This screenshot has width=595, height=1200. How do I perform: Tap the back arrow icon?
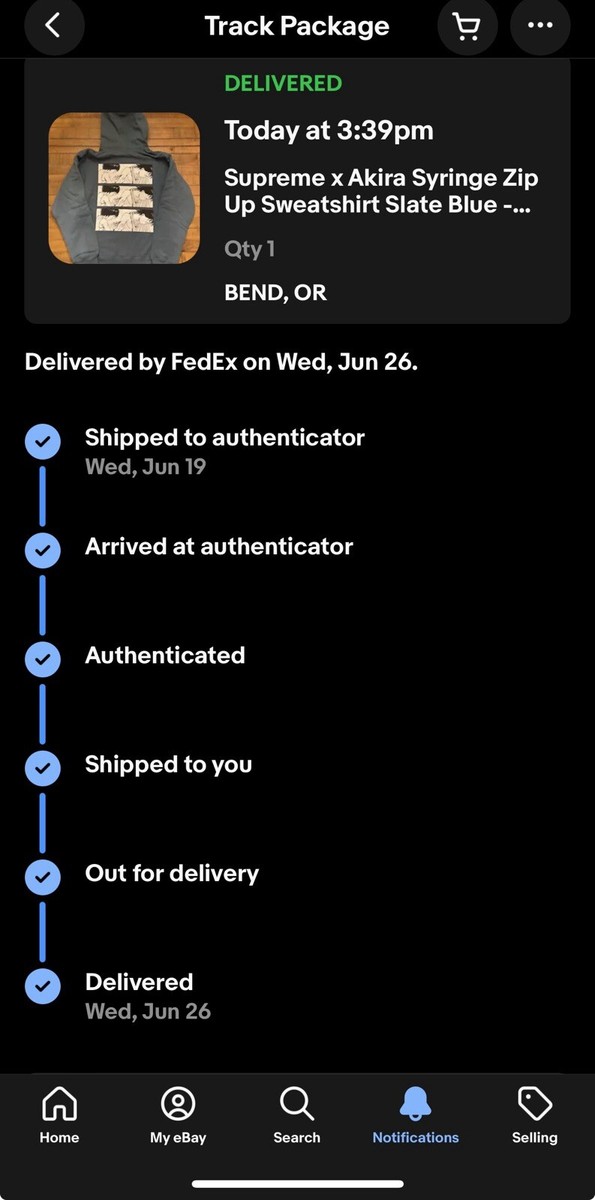(x=54, y=26)
